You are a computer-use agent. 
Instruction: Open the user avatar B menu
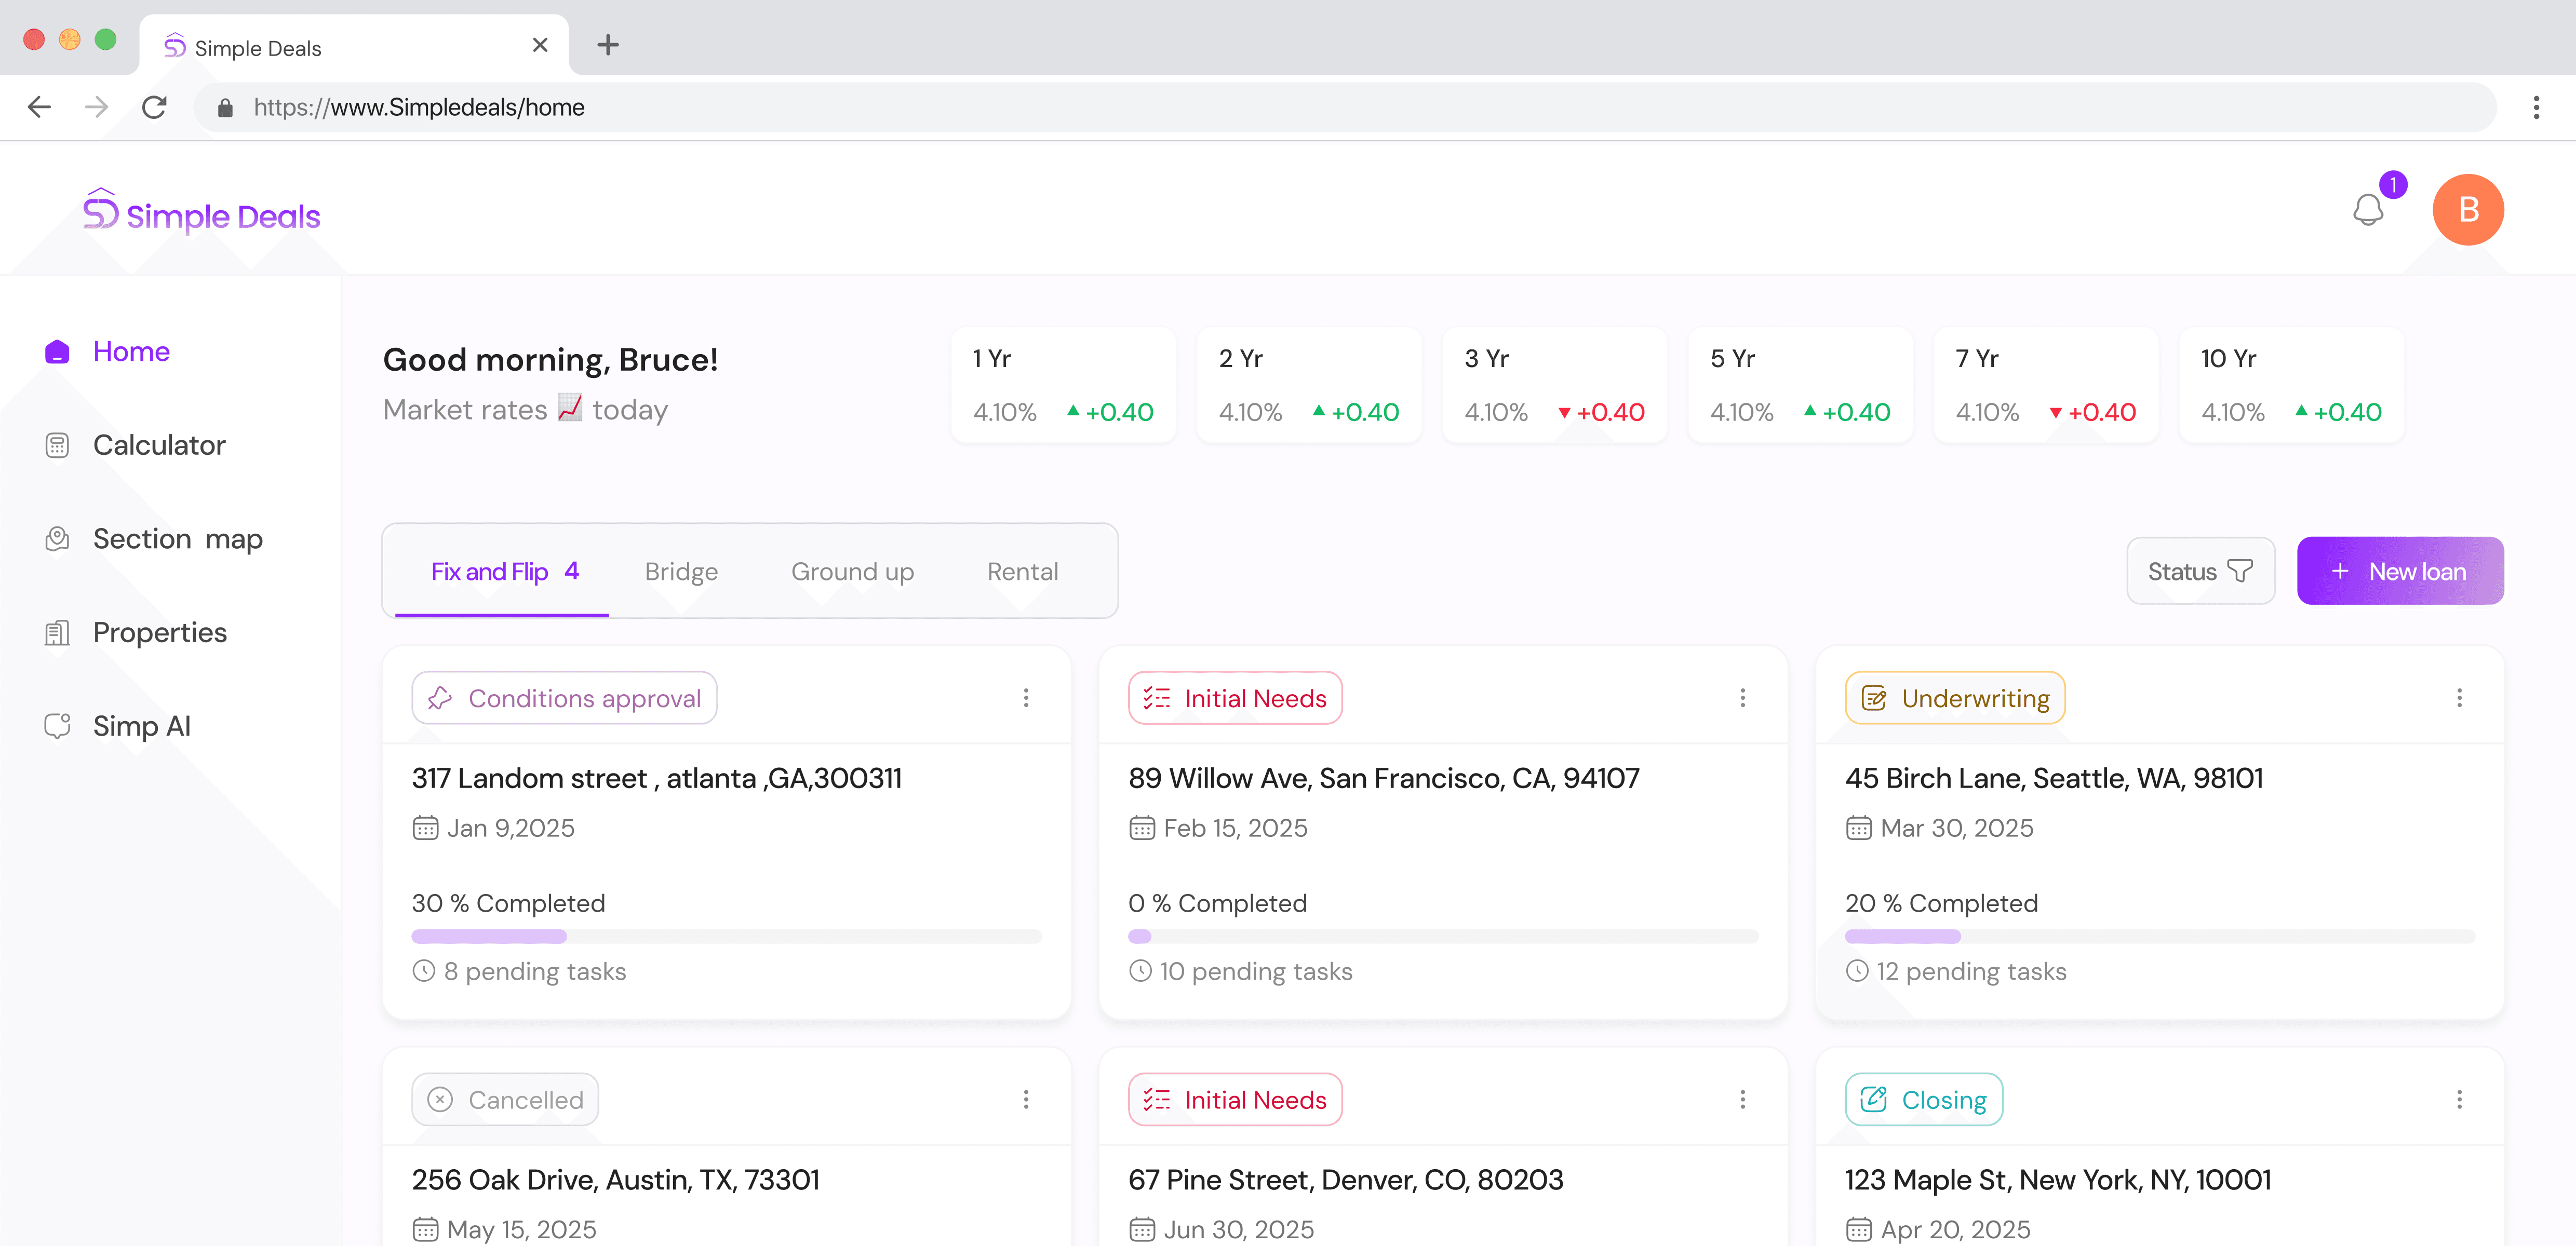pyautogui.click(x=2467, y=210)
